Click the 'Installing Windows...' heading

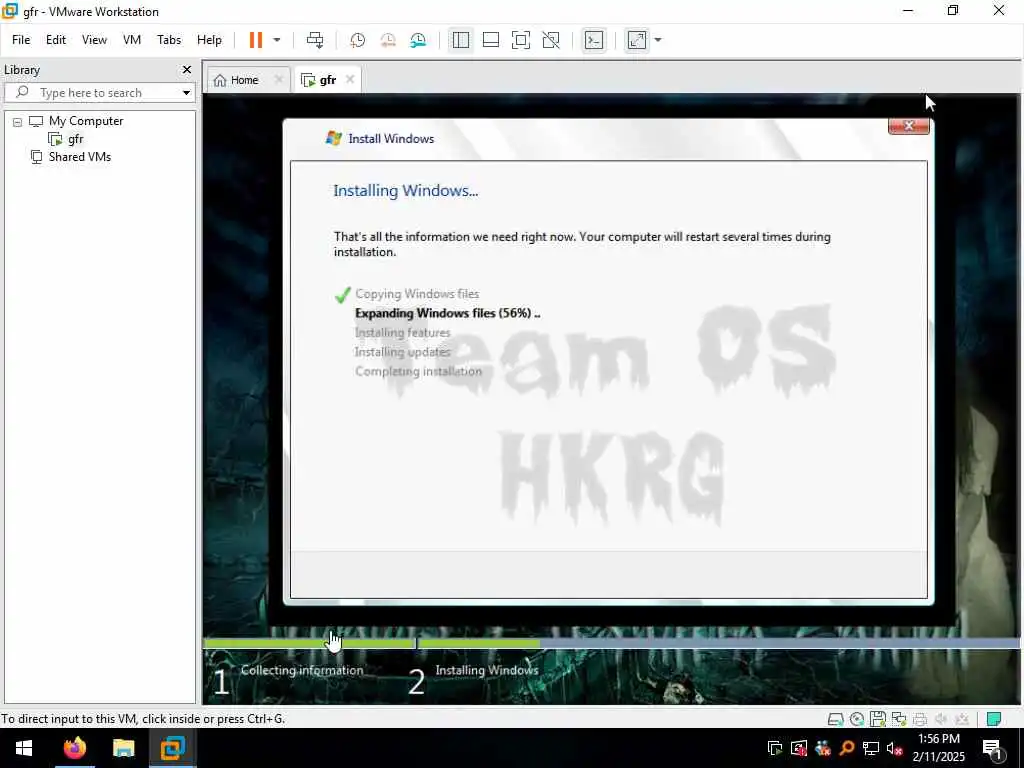click(406, 190)
